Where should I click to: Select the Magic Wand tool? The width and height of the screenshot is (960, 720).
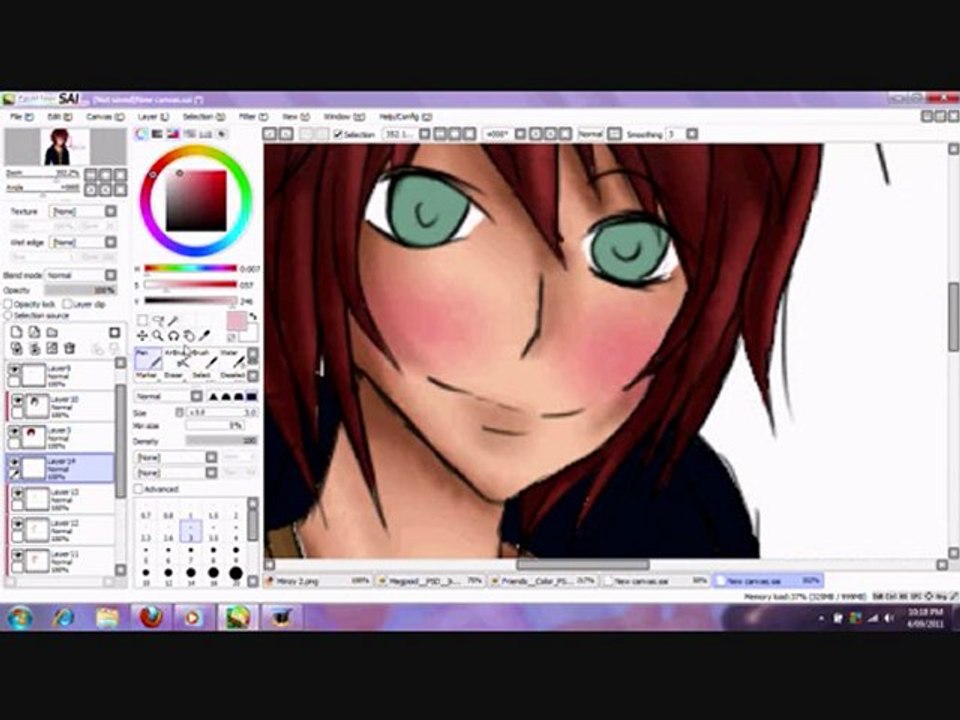(173, 320)
